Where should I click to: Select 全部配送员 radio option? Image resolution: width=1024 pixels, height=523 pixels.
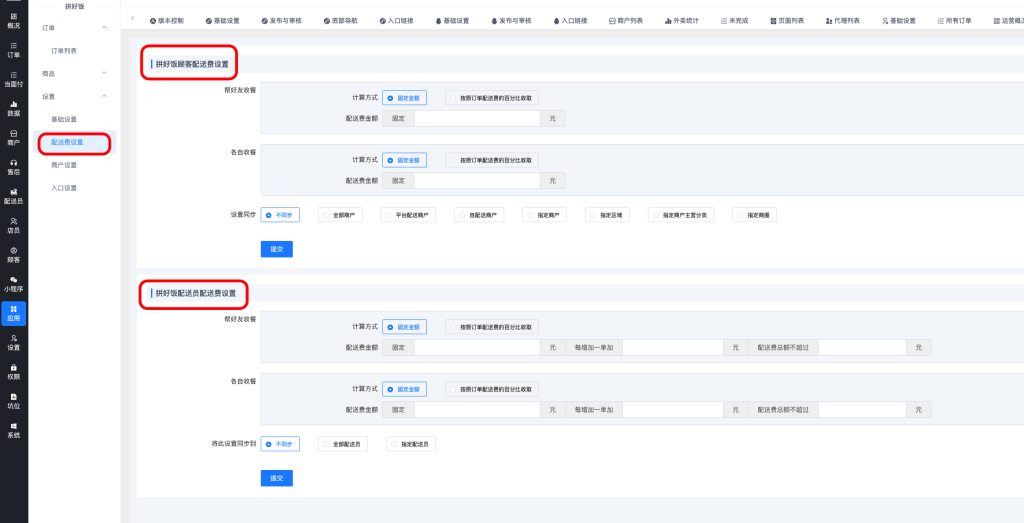coord(339,444)
